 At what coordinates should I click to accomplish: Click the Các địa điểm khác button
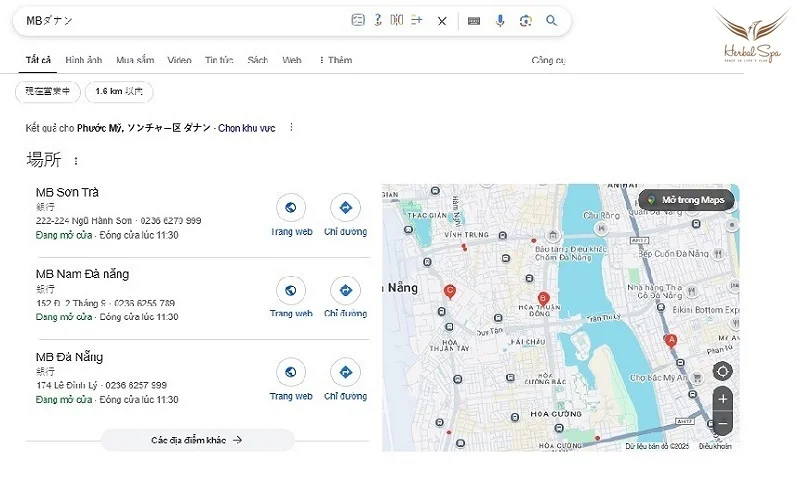[x=197, y=440]
